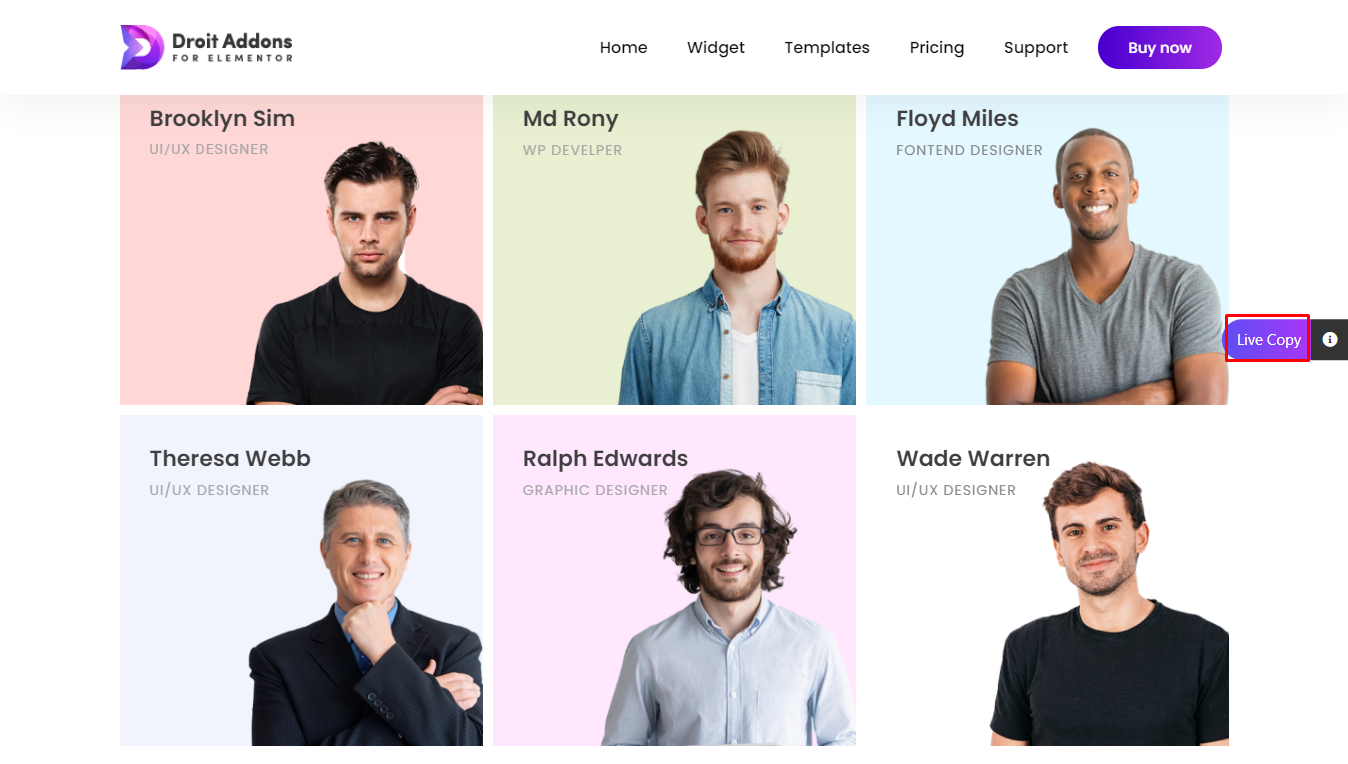Click the Ralph Edwards name heading

(x=605, y=458)
